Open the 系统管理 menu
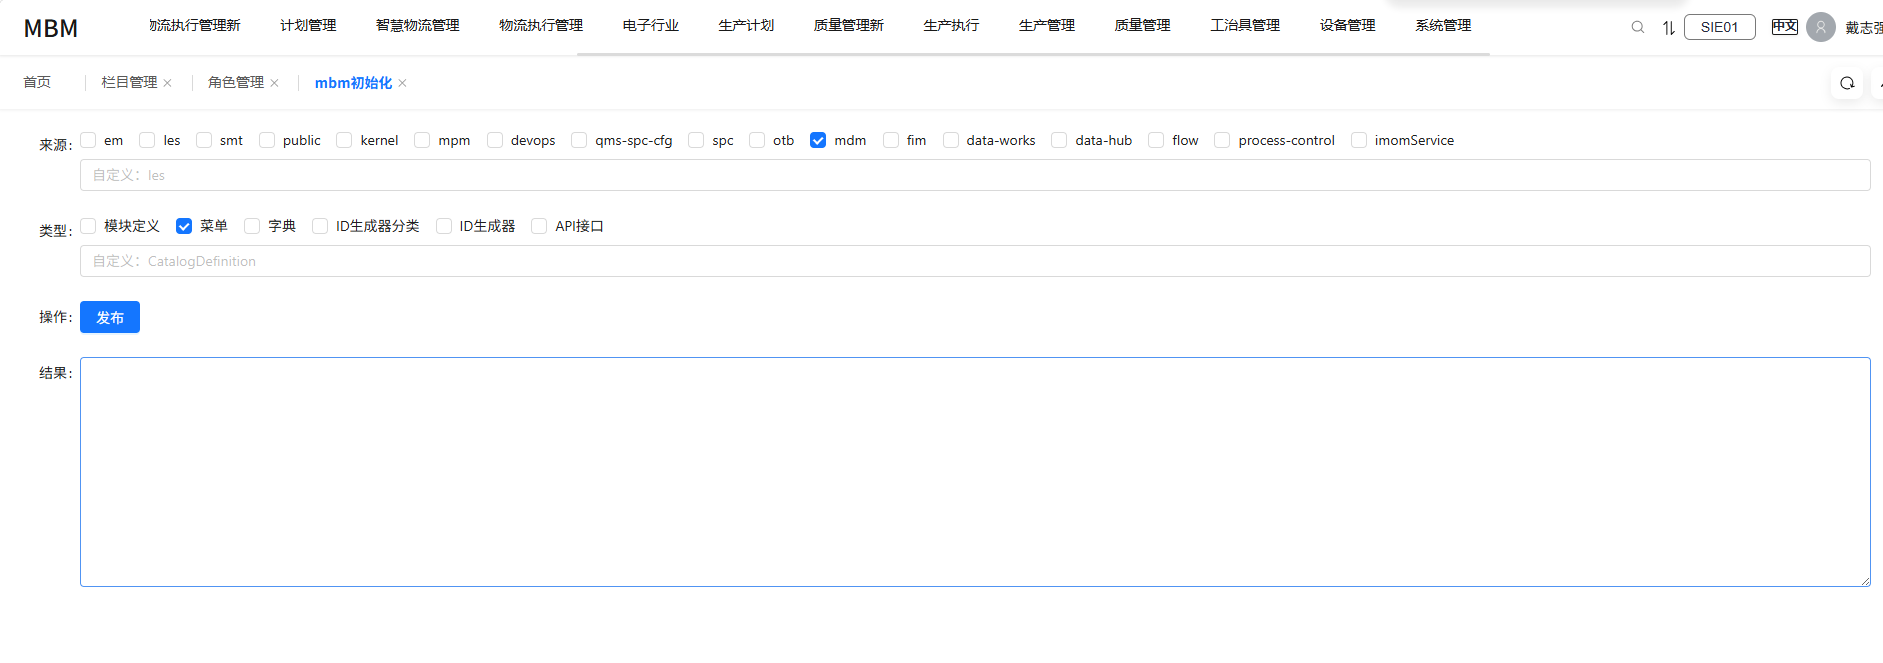The image size is (1883, 663). [x=1443, y=25]
